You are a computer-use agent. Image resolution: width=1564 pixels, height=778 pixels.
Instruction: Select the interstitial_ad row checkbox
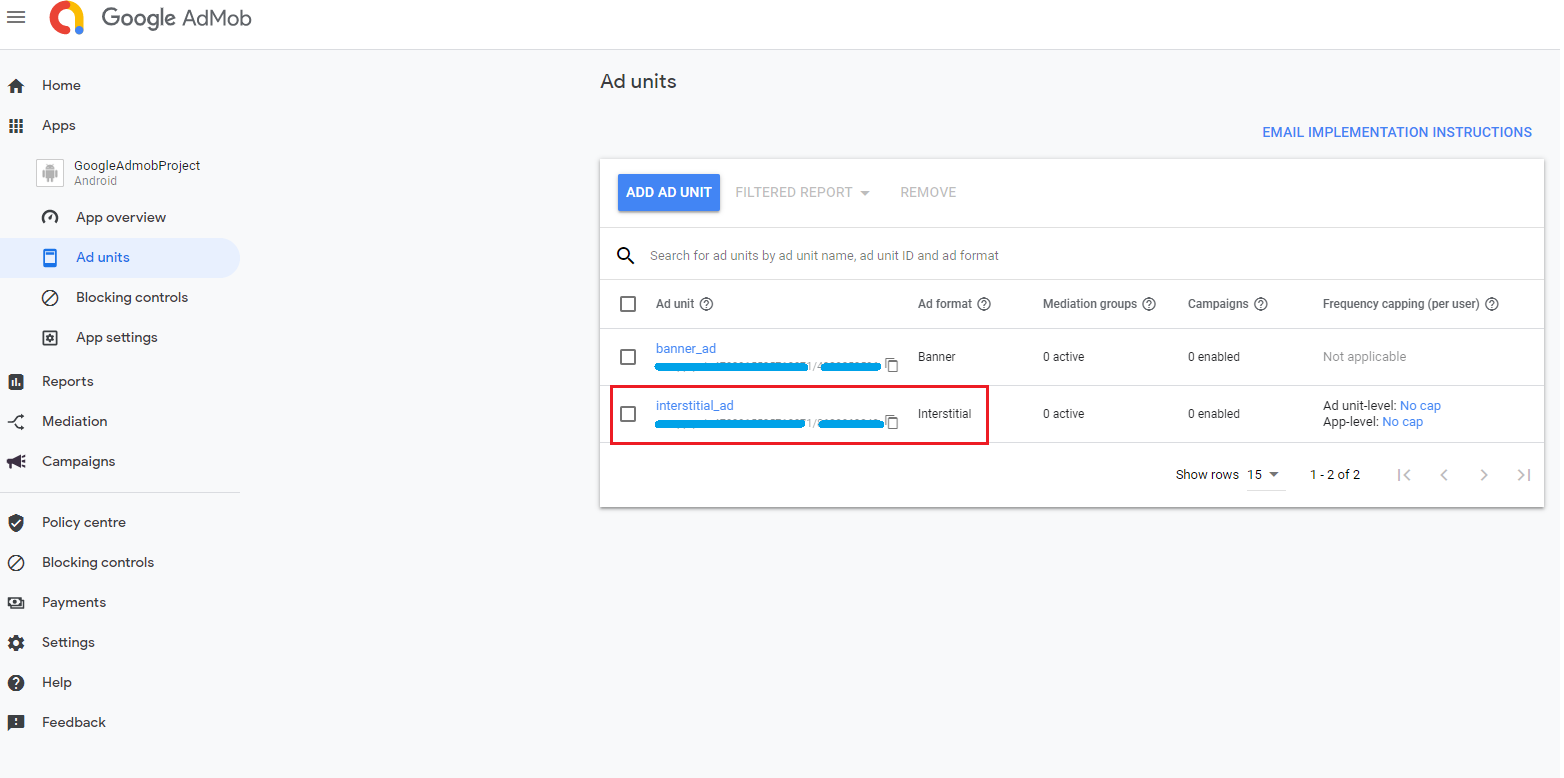click(628, 414)
